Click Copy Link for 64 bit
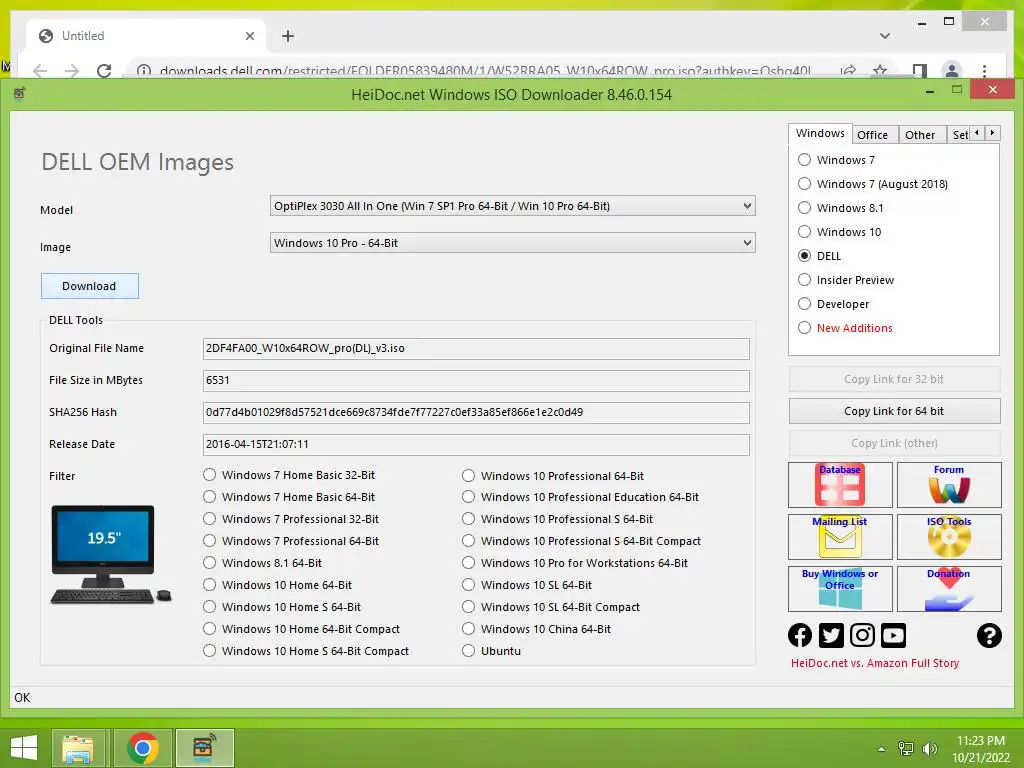 click(x=894, y=411)
